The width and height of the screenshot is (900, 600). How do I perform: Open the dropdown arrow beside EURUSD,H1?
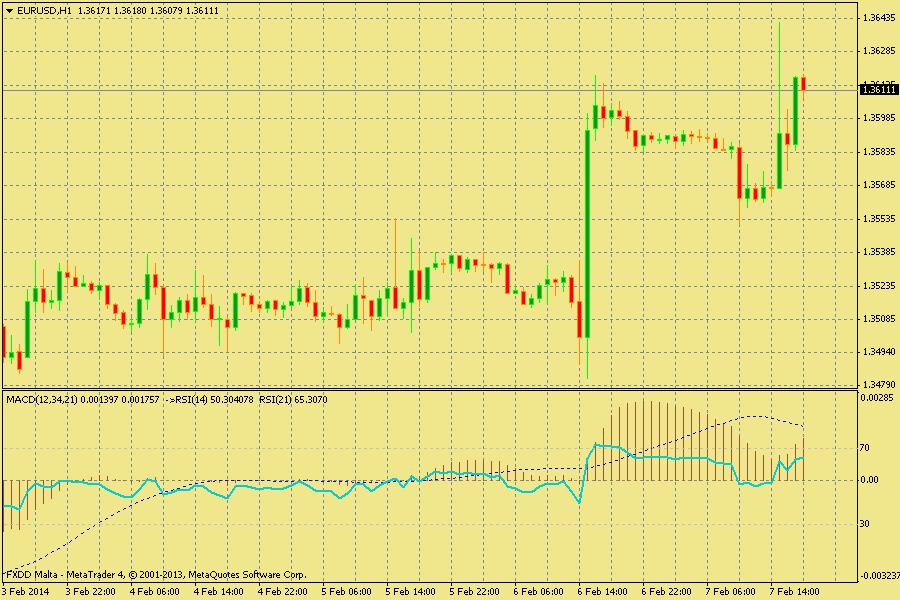pyautogui.click(x=9, y=10)
